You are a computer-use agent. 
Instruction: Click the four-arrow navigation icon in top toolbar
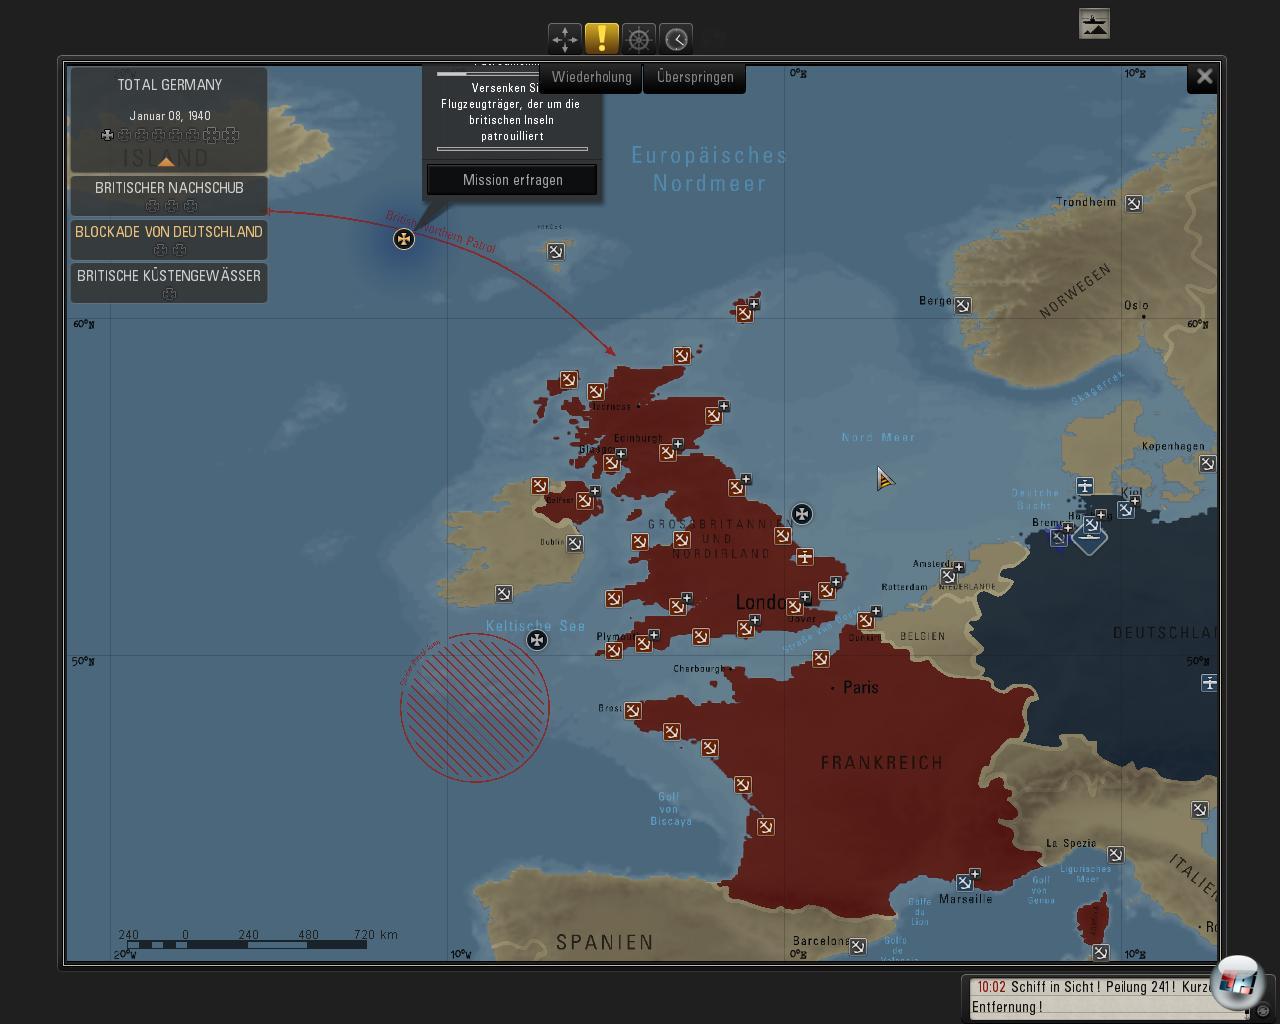click(565, 39)
